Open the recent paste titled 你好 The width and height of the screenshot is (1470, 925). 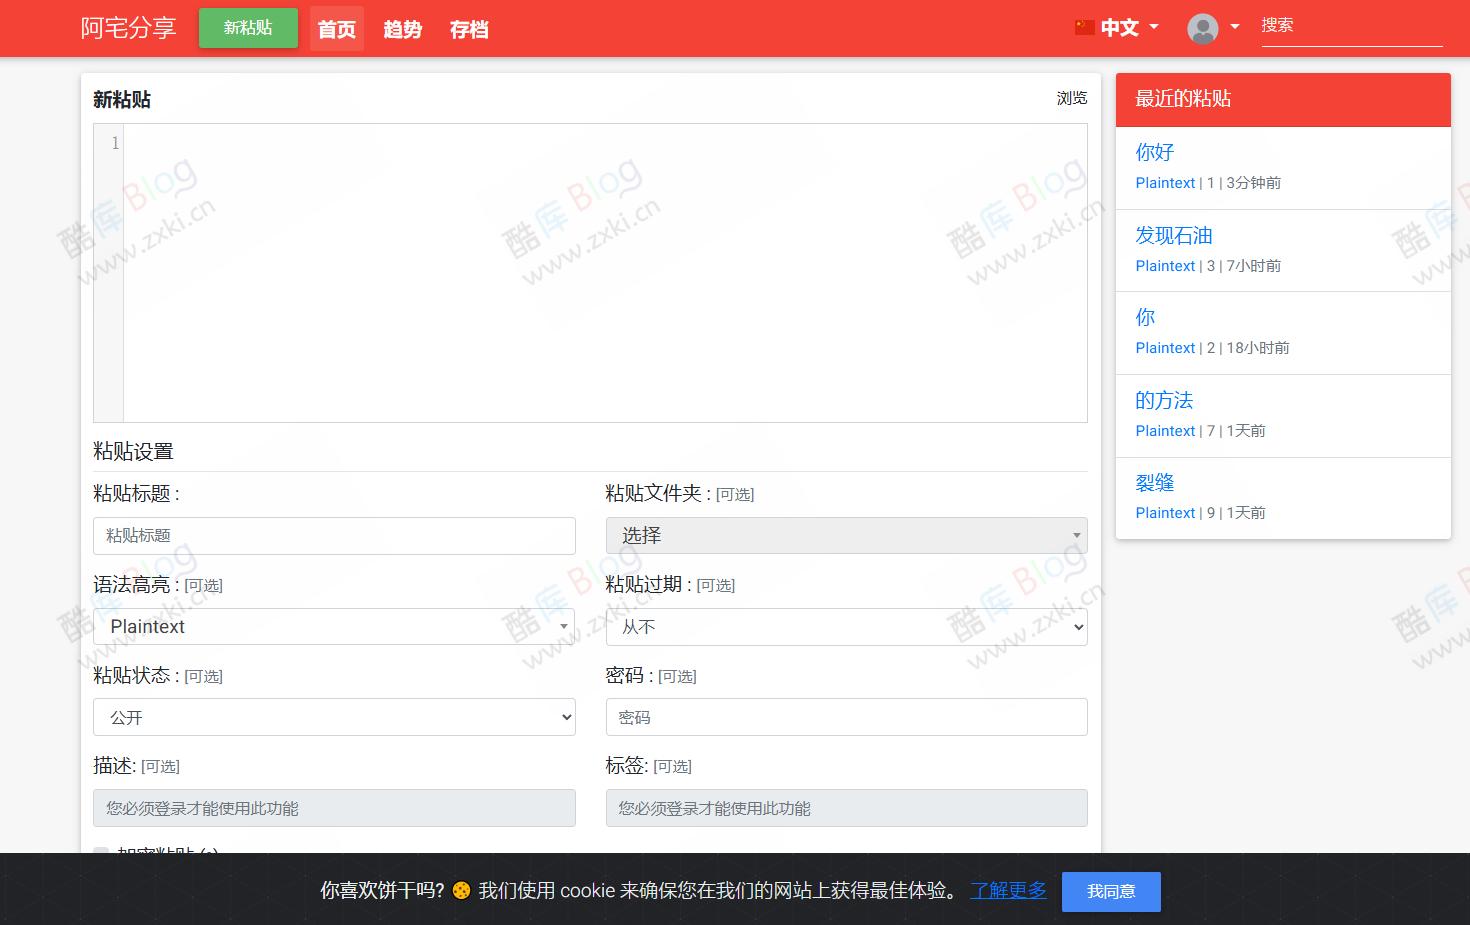[1154, 152]
